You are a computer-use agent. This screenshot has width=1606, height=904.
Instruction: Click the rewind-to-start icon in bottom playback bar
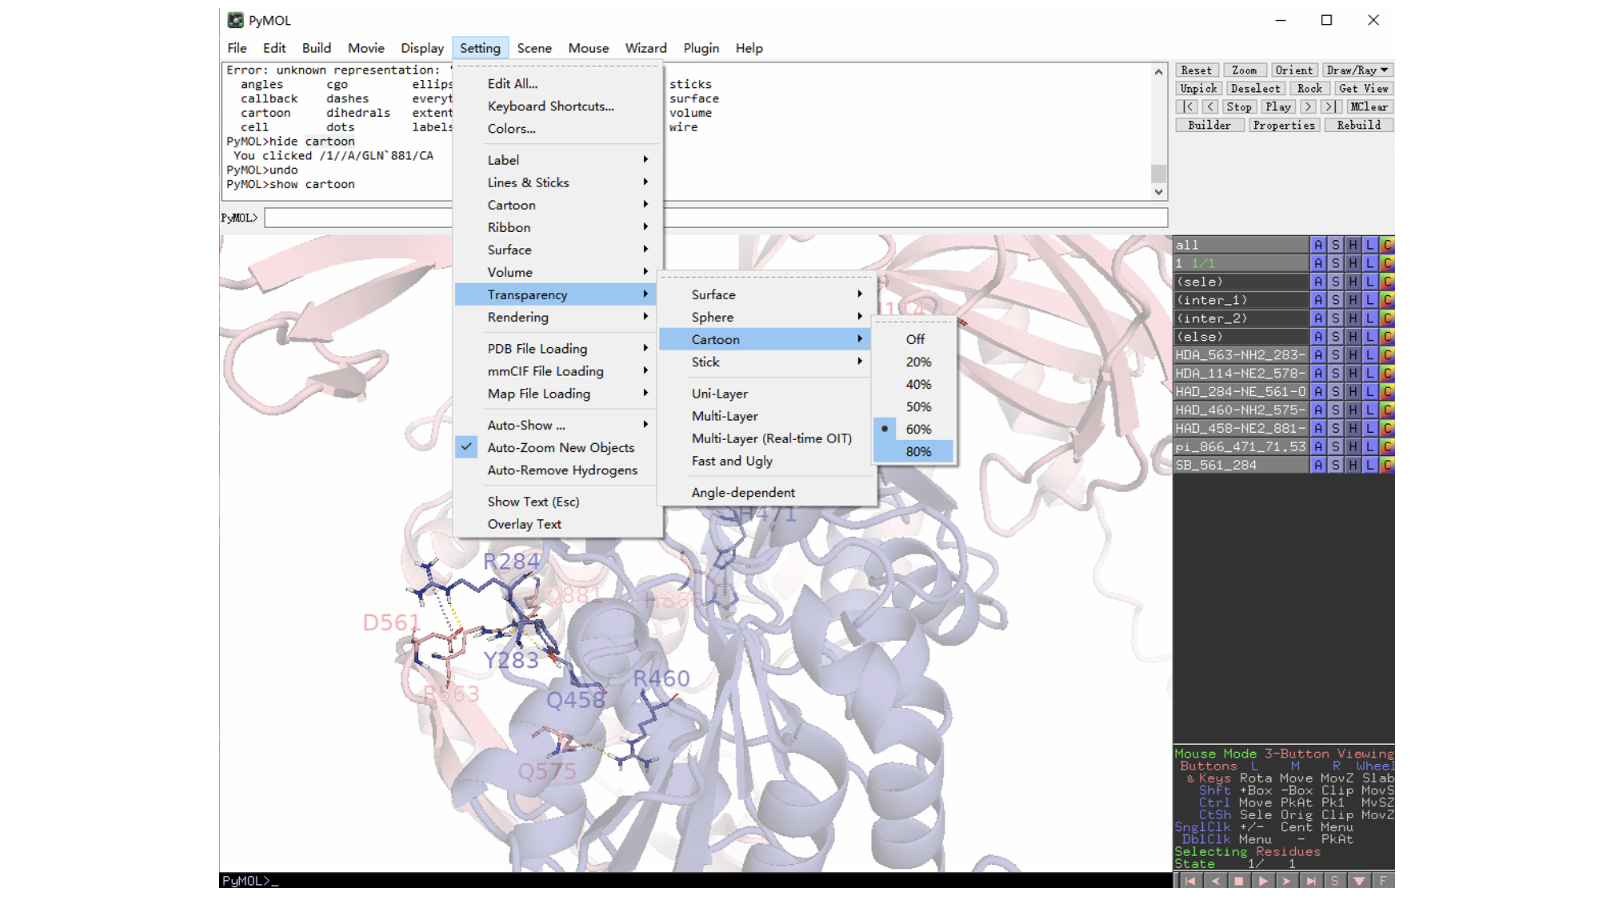tap(1190, 881)
